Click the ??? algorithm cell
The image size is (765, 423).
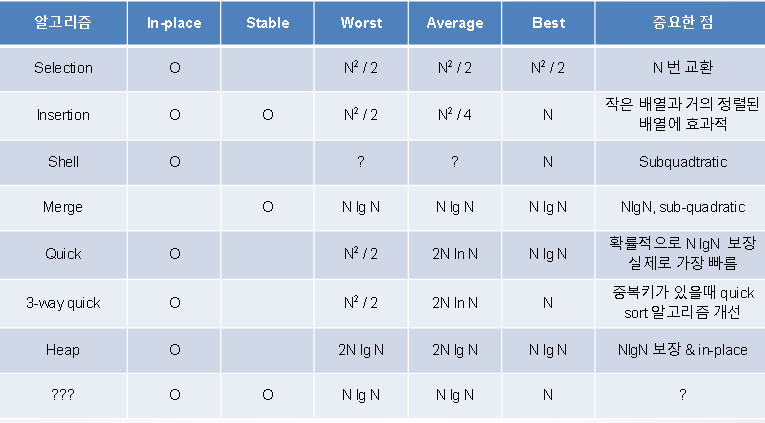point(63,395)
